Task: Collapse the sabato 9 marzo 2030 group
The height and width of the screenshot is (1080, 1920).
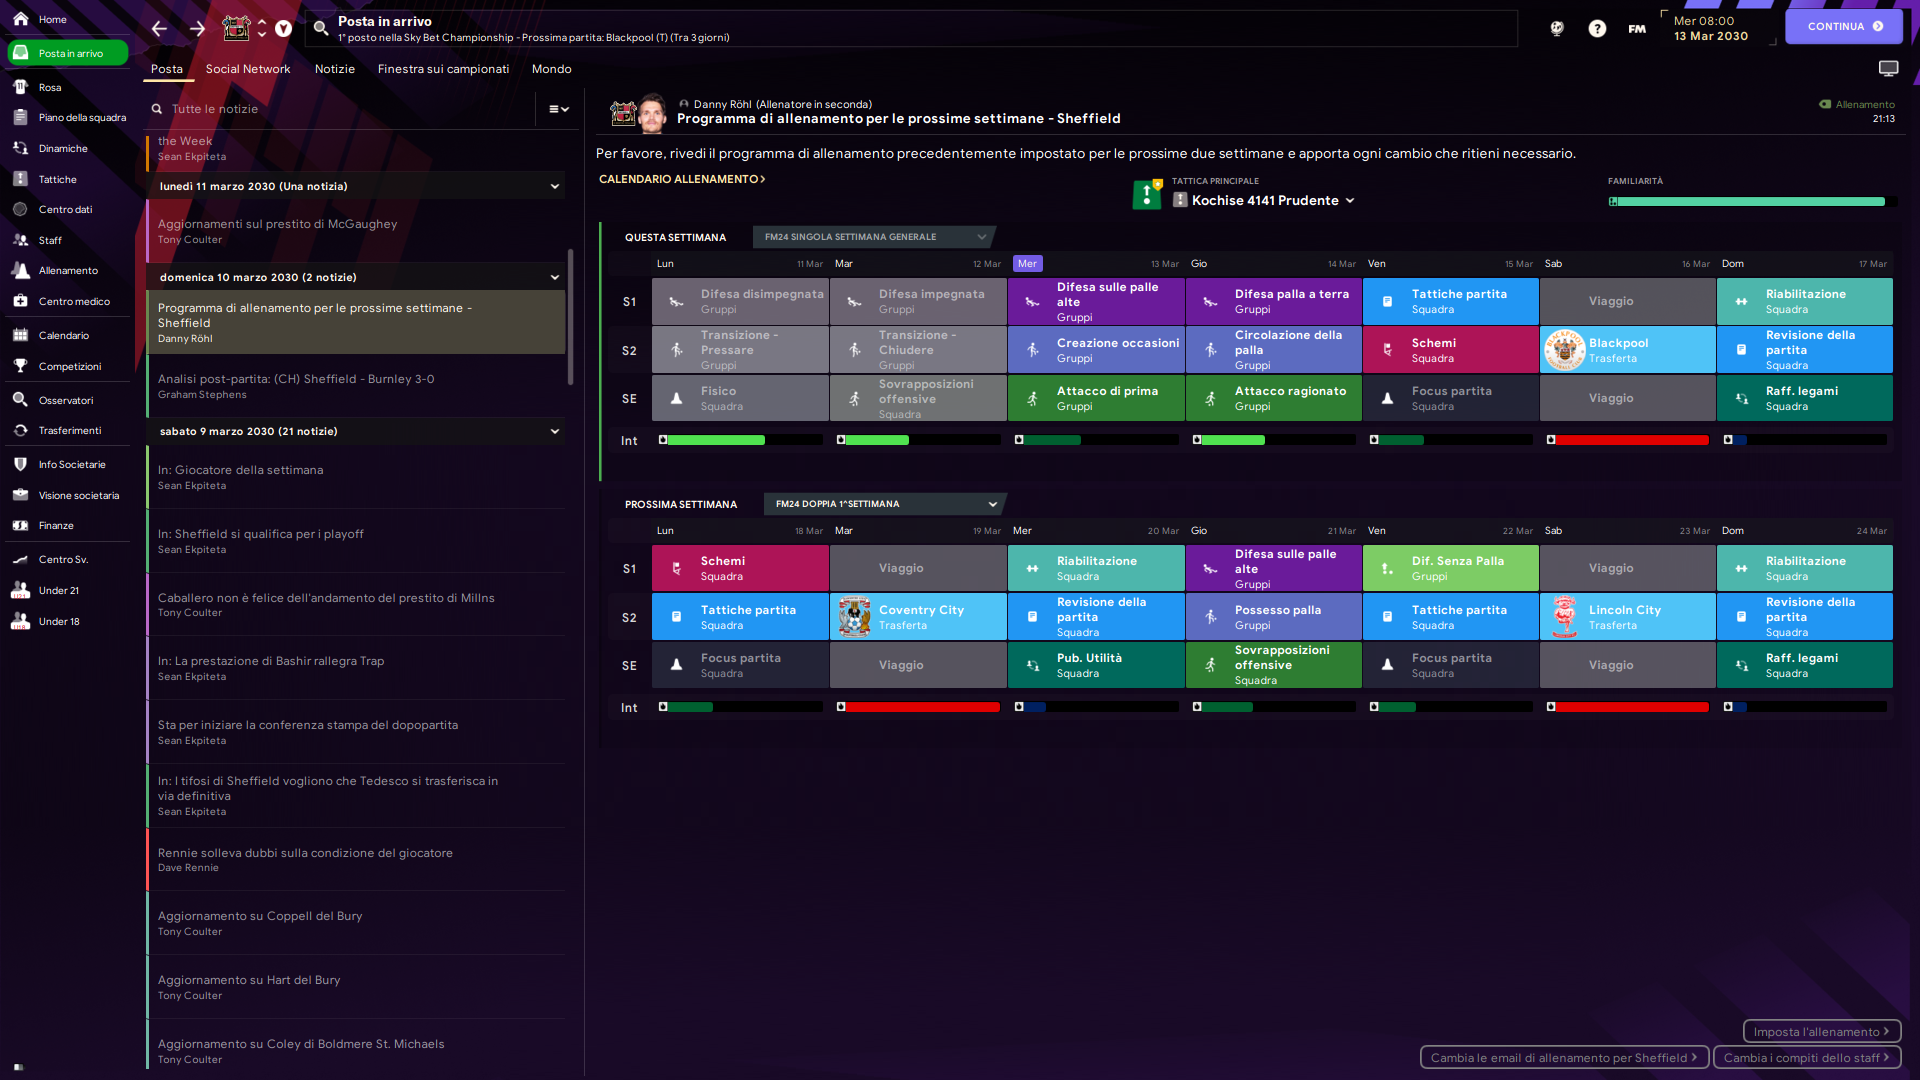Action: (554, 431)
